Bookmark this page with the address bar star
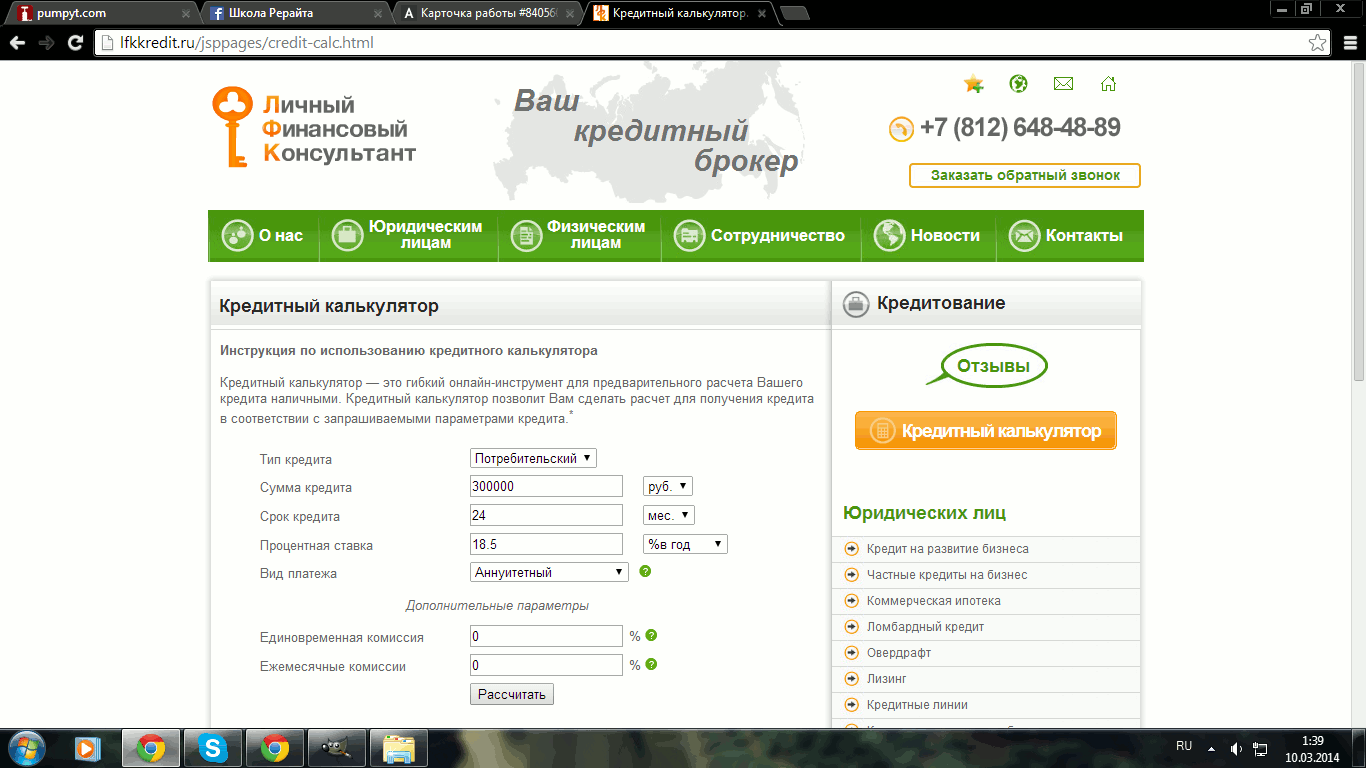 click(1318, 43)
